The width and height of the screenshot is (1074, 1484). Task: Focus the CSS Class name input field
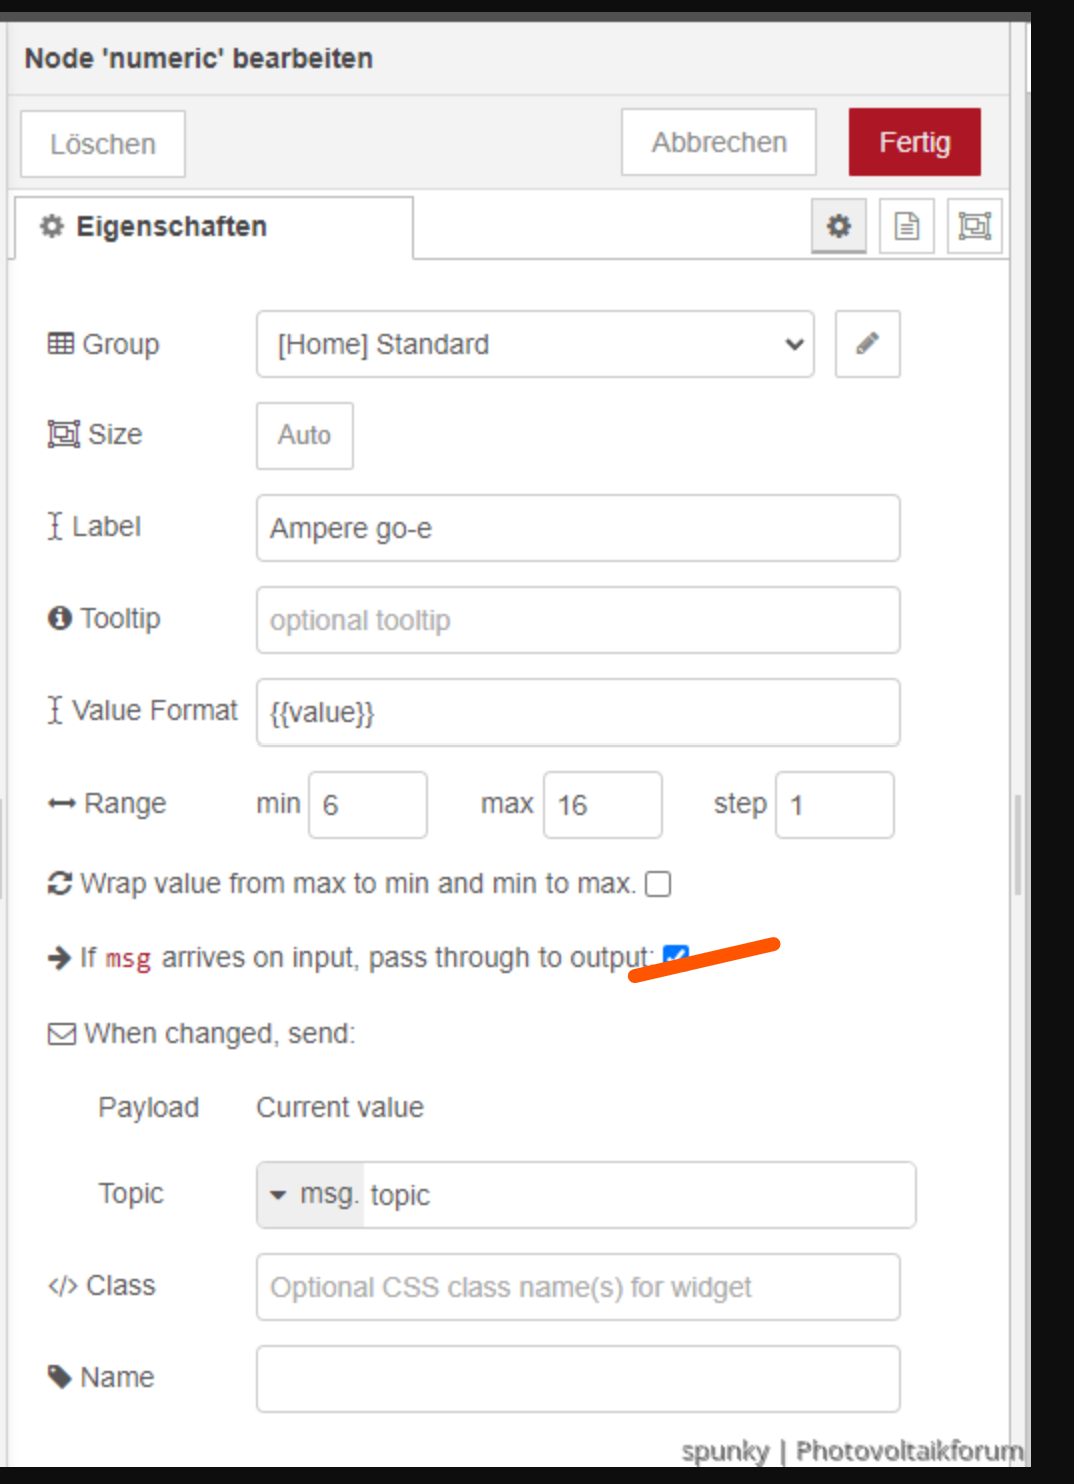point(577,1287)
